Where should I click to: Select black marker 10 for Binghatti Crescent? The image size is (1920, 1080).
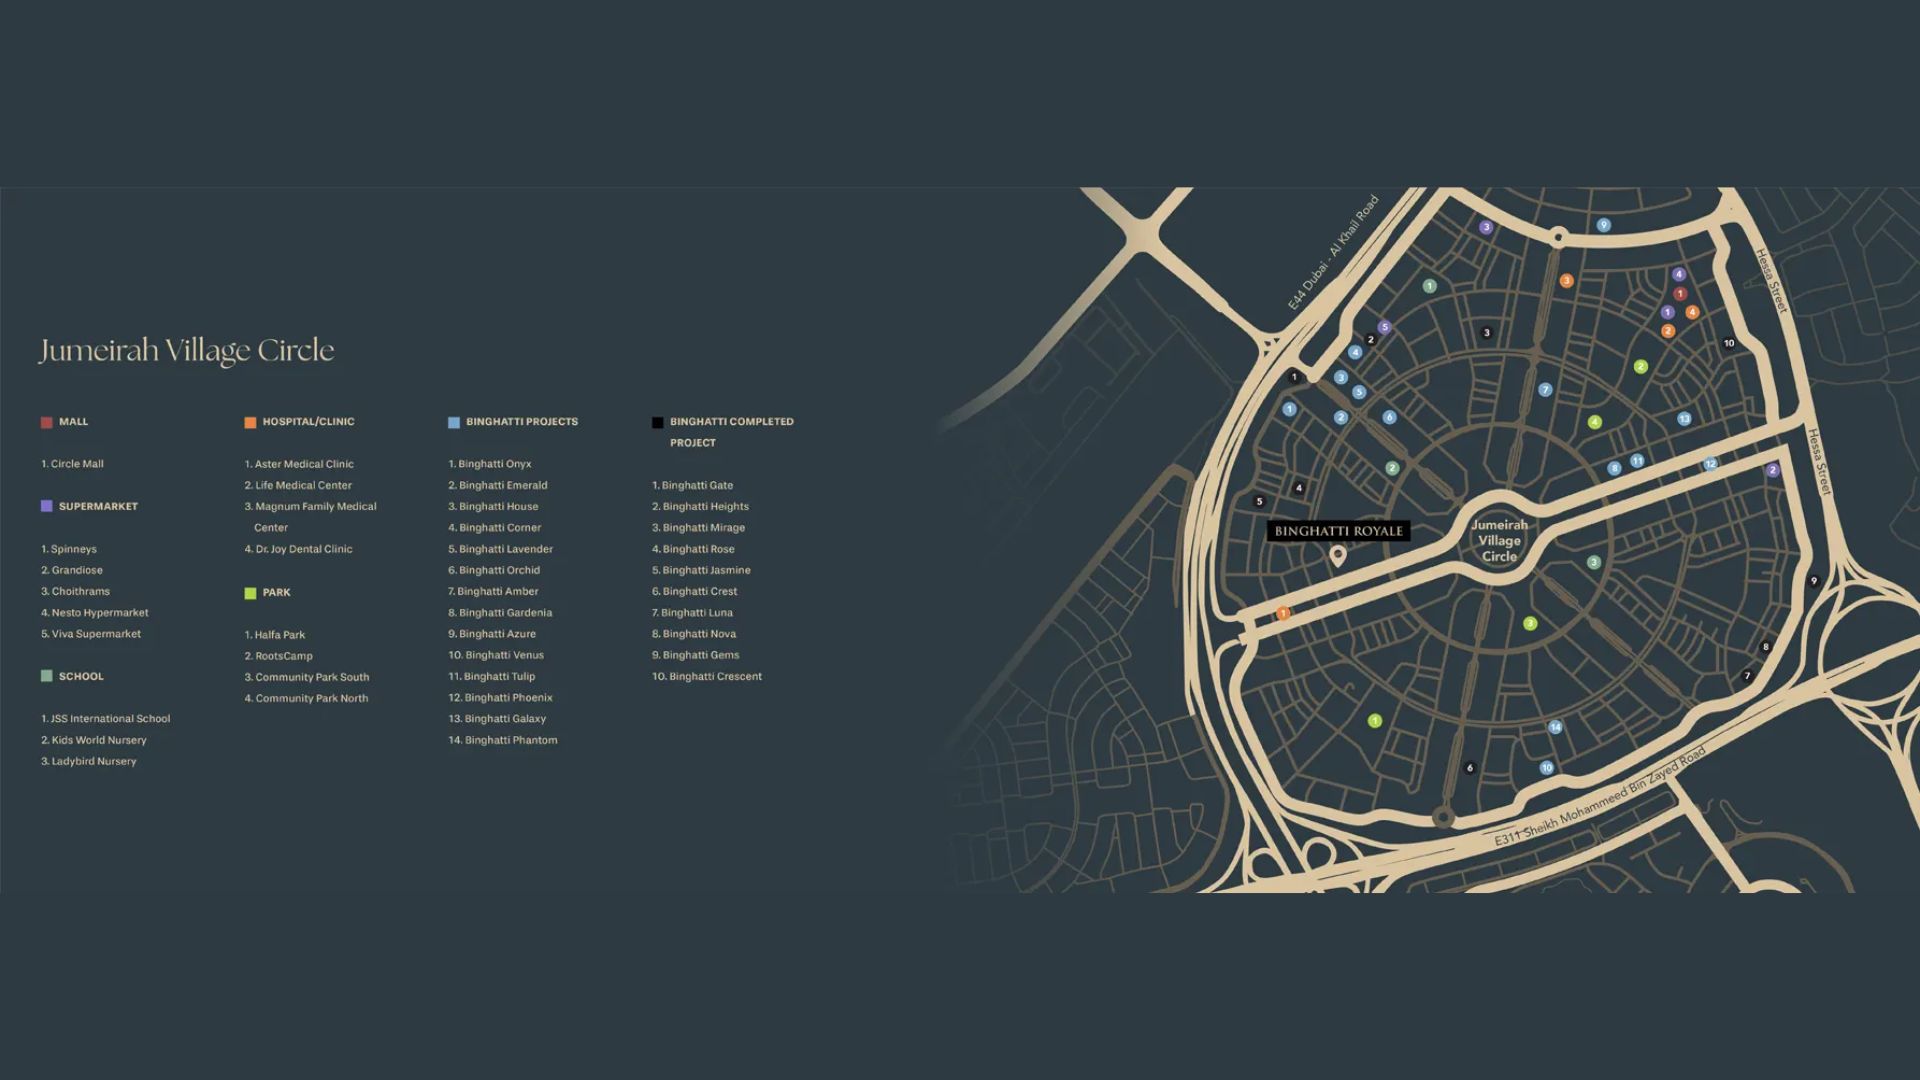(1729, 343)
